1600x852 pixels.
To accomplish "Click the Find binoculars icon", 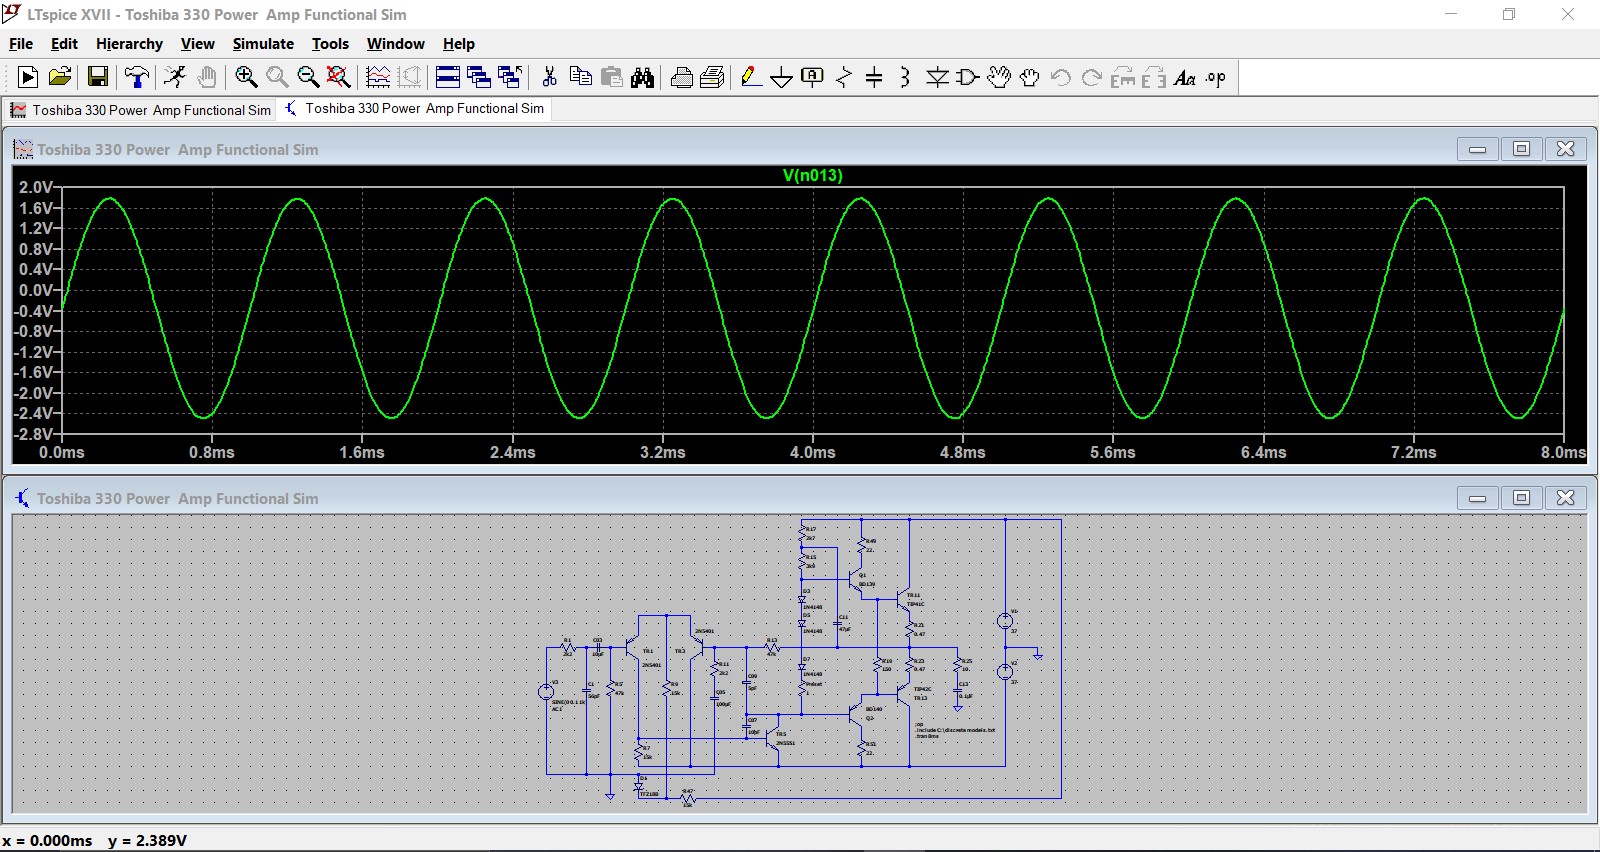I will pos(642,77).
